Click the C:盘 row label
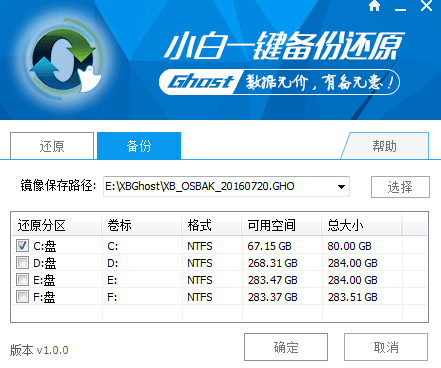 [45, 246]
